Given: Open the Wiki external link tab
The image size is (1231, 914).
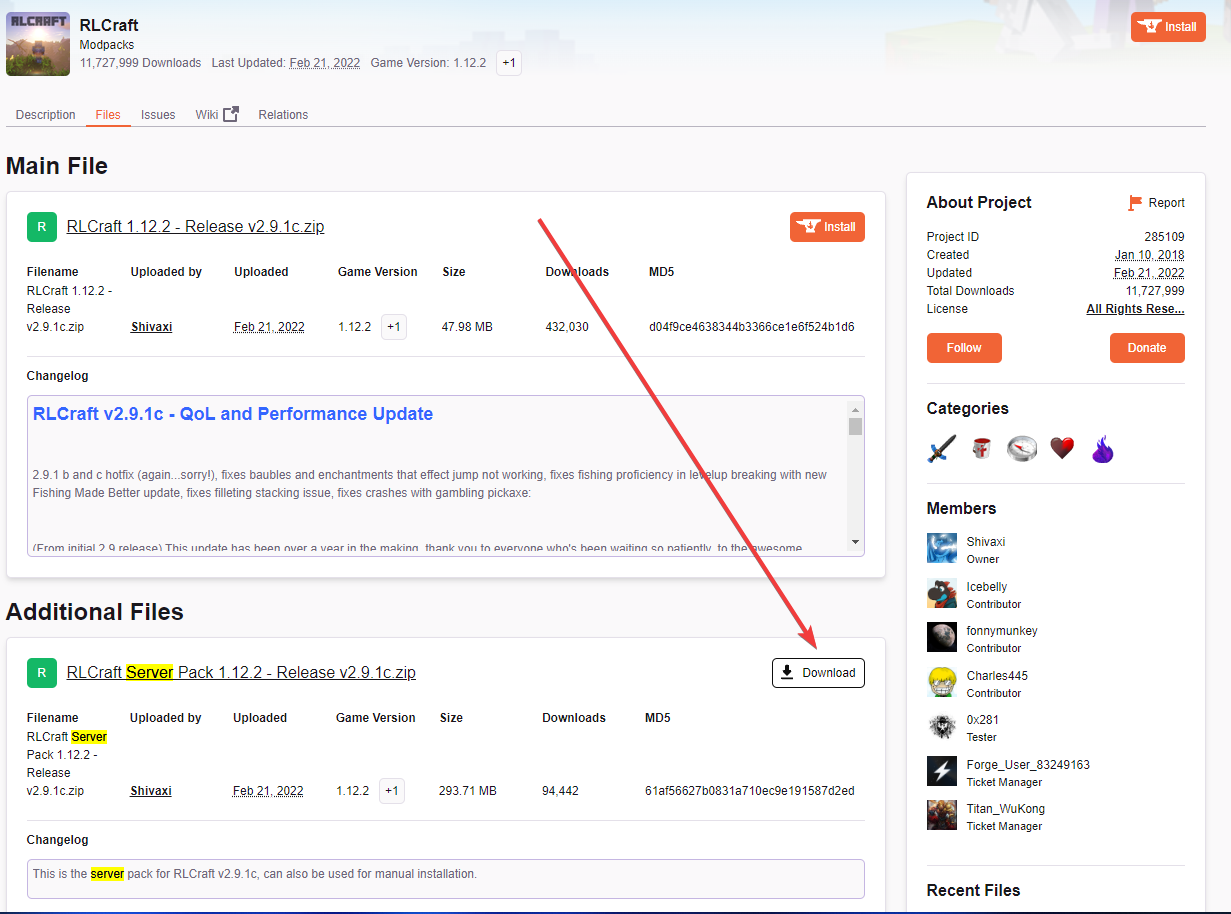Looking at the screenshot, I should coord(217,115).
